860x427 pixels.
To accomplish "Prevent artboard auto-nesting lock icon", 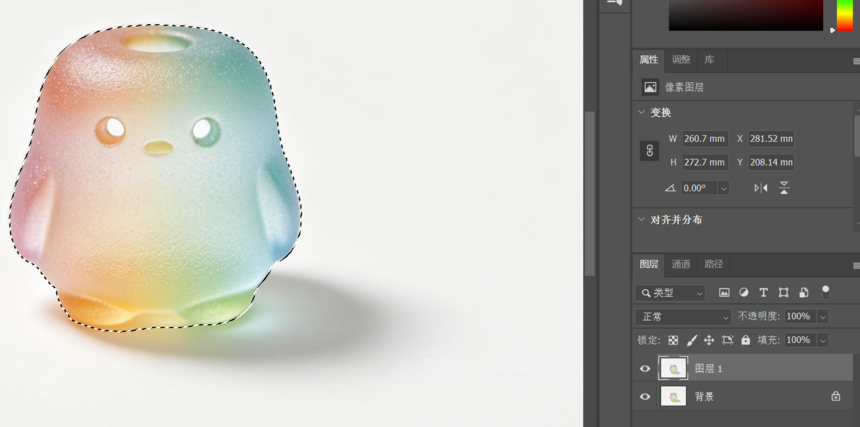I will click(727, 340).
